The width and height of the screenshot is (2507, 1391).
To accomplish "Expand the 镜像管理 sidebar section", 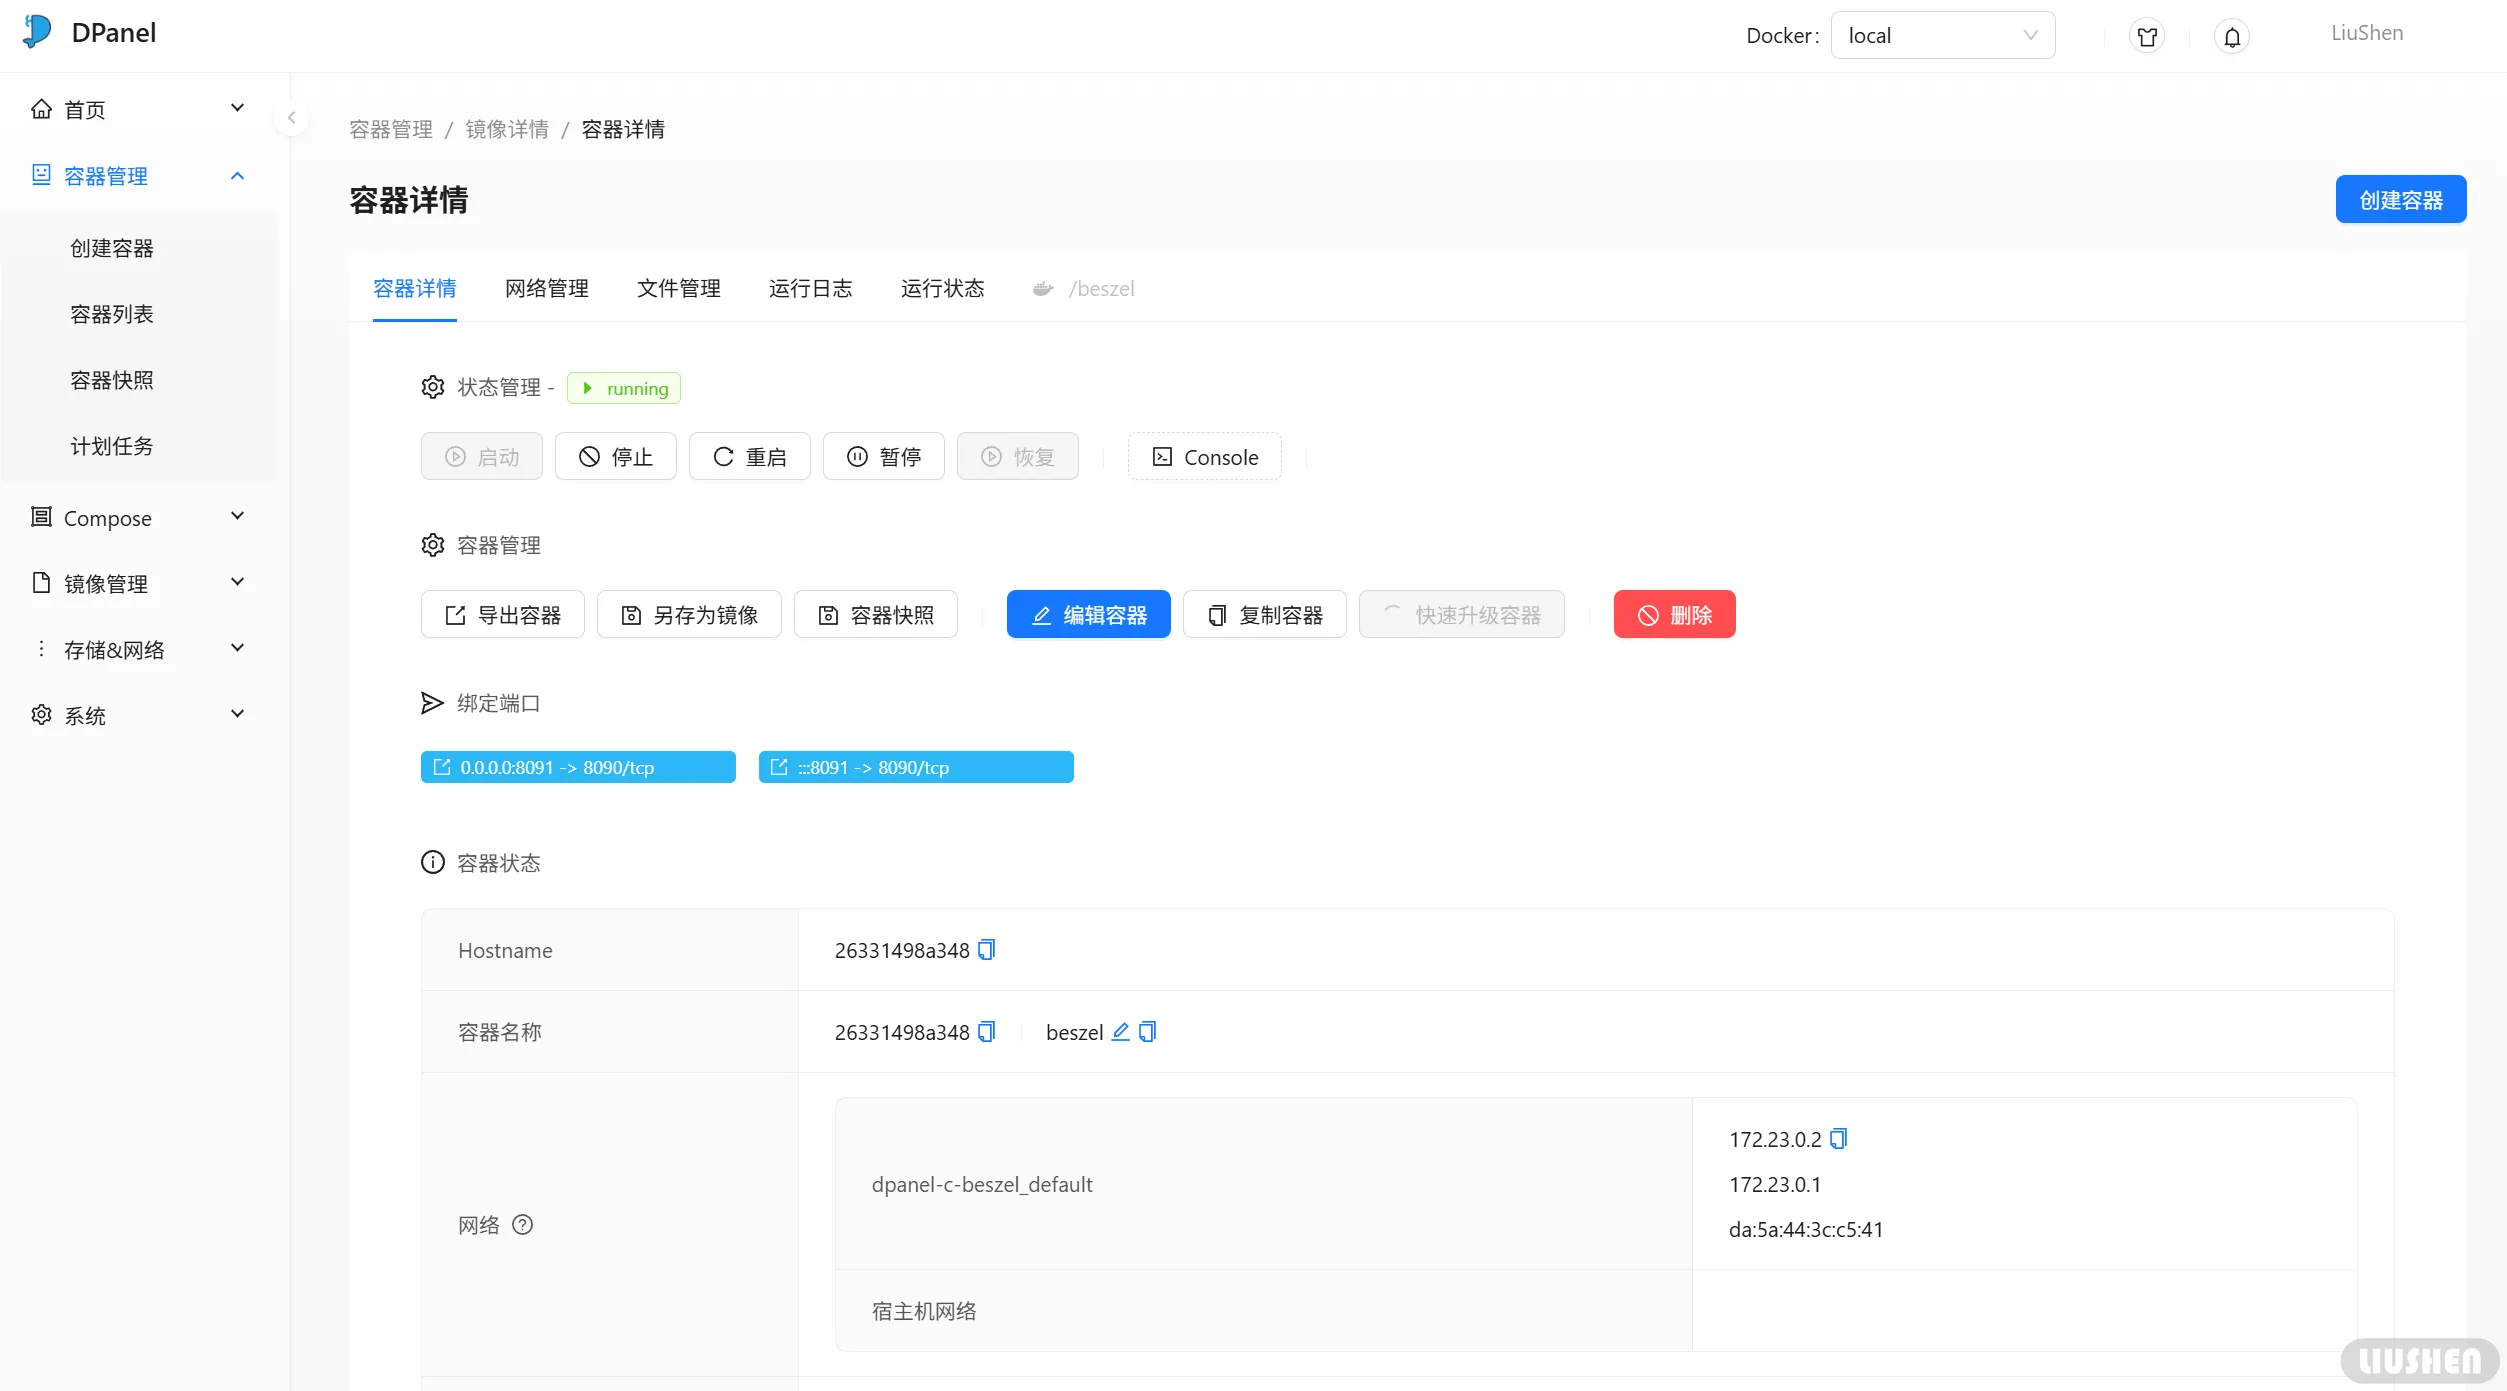I will [x=138, y=583].
